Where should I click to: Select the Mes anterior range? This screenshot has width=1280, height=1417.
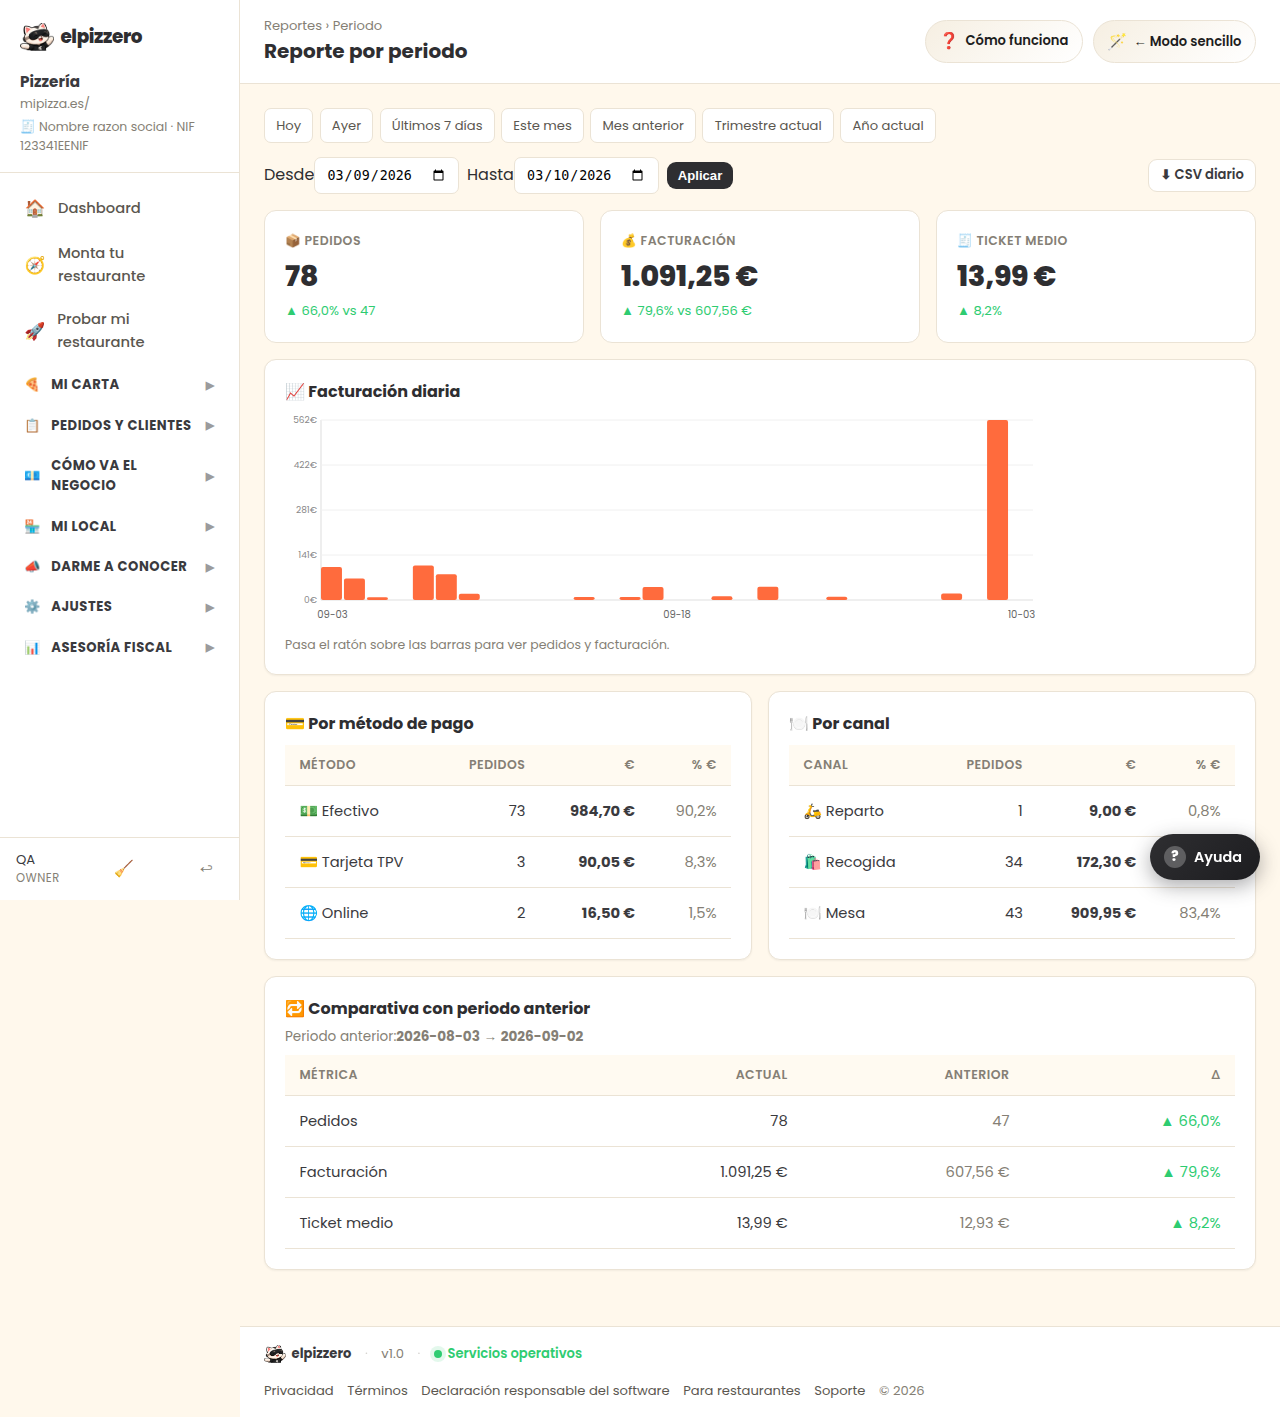(643, 126)
